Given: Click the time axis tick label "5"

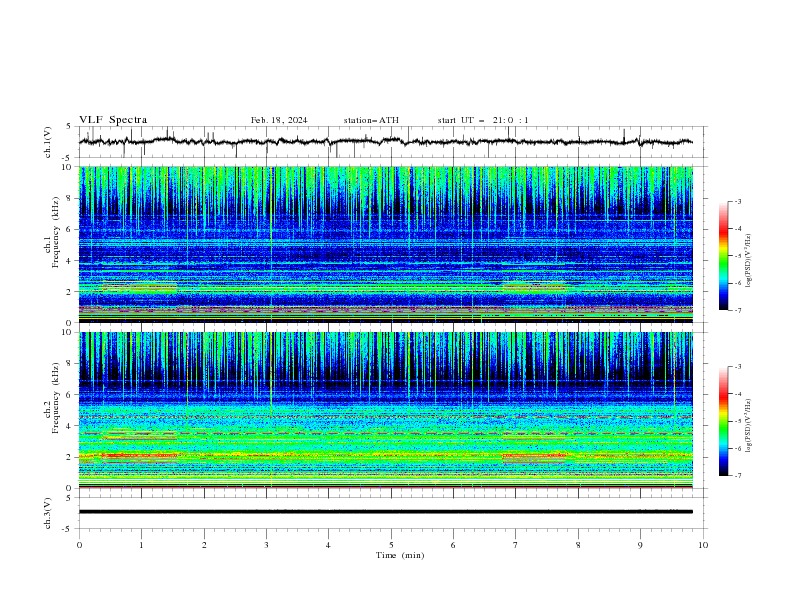Looking at the screenshot, I should pyautogui.click(x=391, y=545).
